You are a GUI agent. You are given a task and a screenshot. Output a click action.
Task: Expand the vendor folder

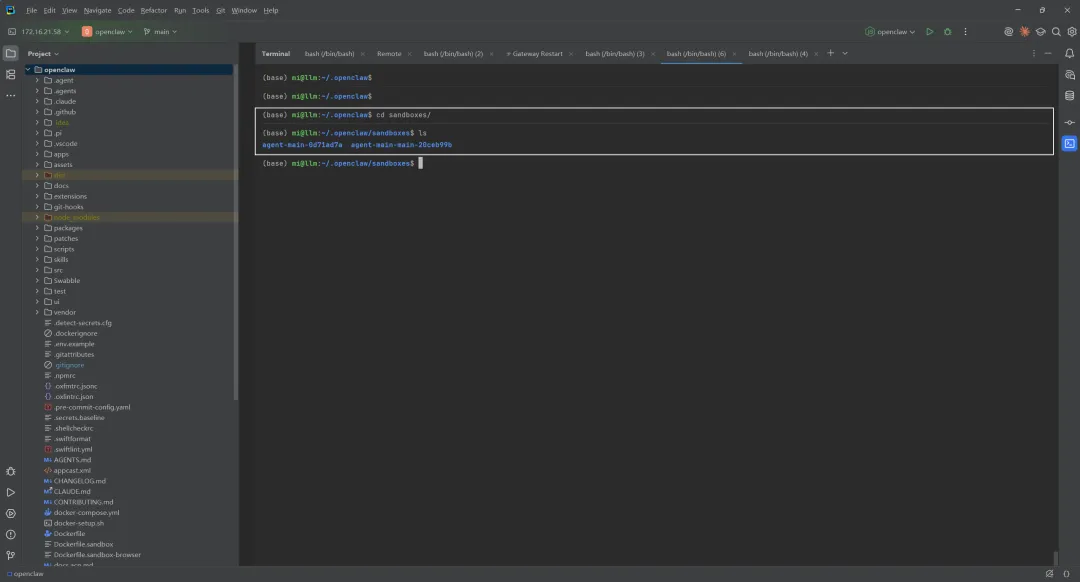[x=37, y=312]
